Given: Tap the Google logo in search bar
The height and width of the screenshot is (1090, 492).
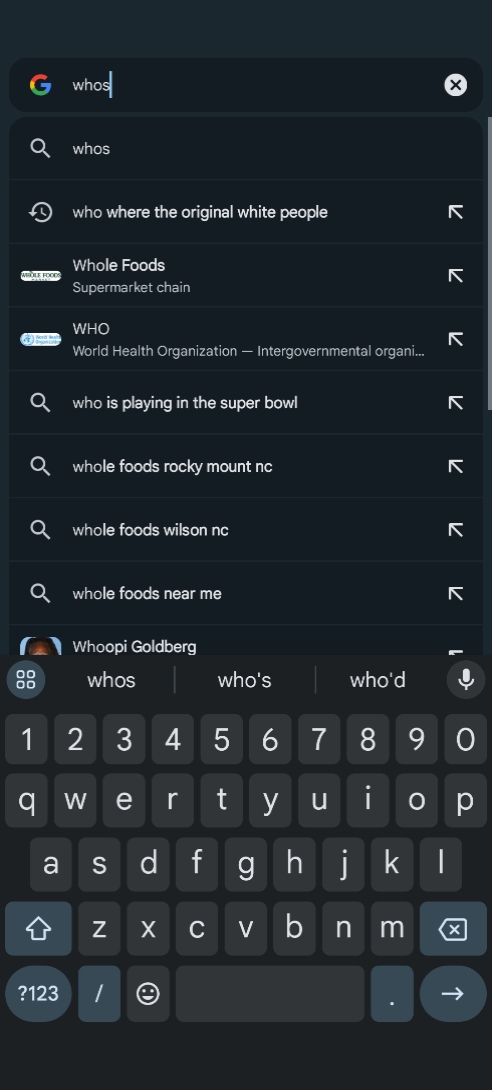Looking at the screenshot, I should [x=40, y=85].
